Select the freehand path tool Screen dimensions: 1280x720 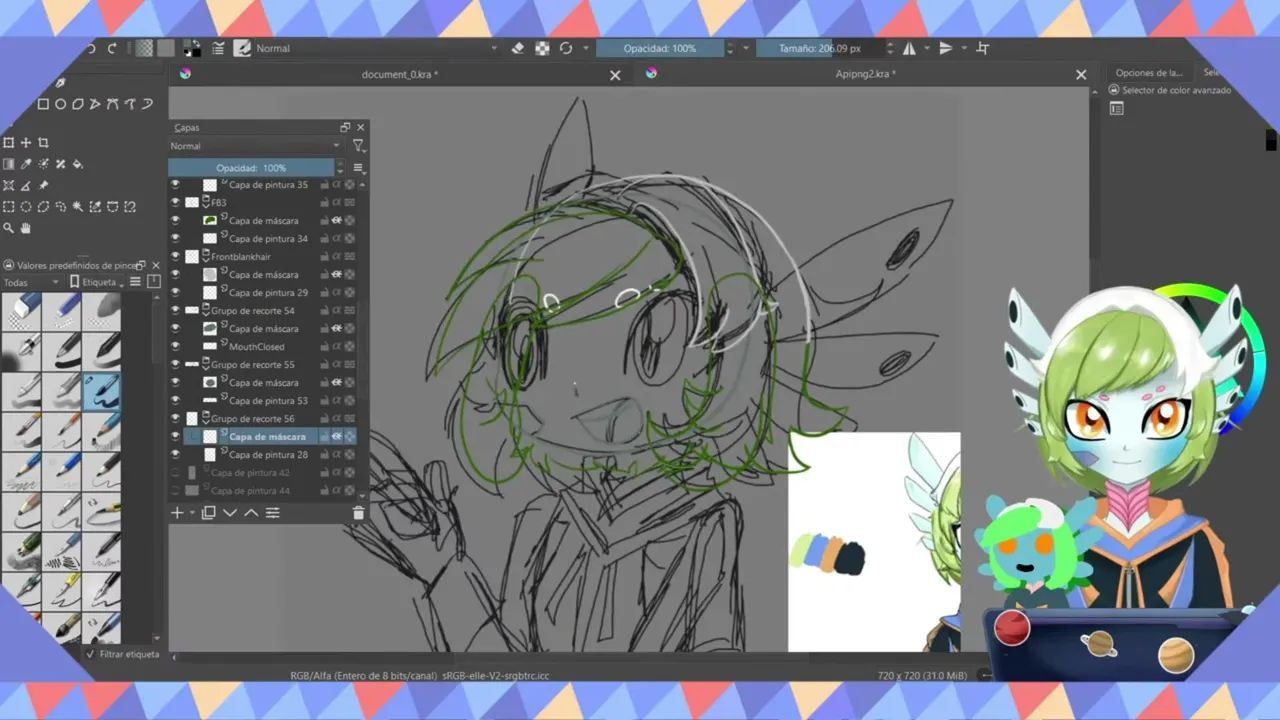pyautogui.click(x=131, y=104)
